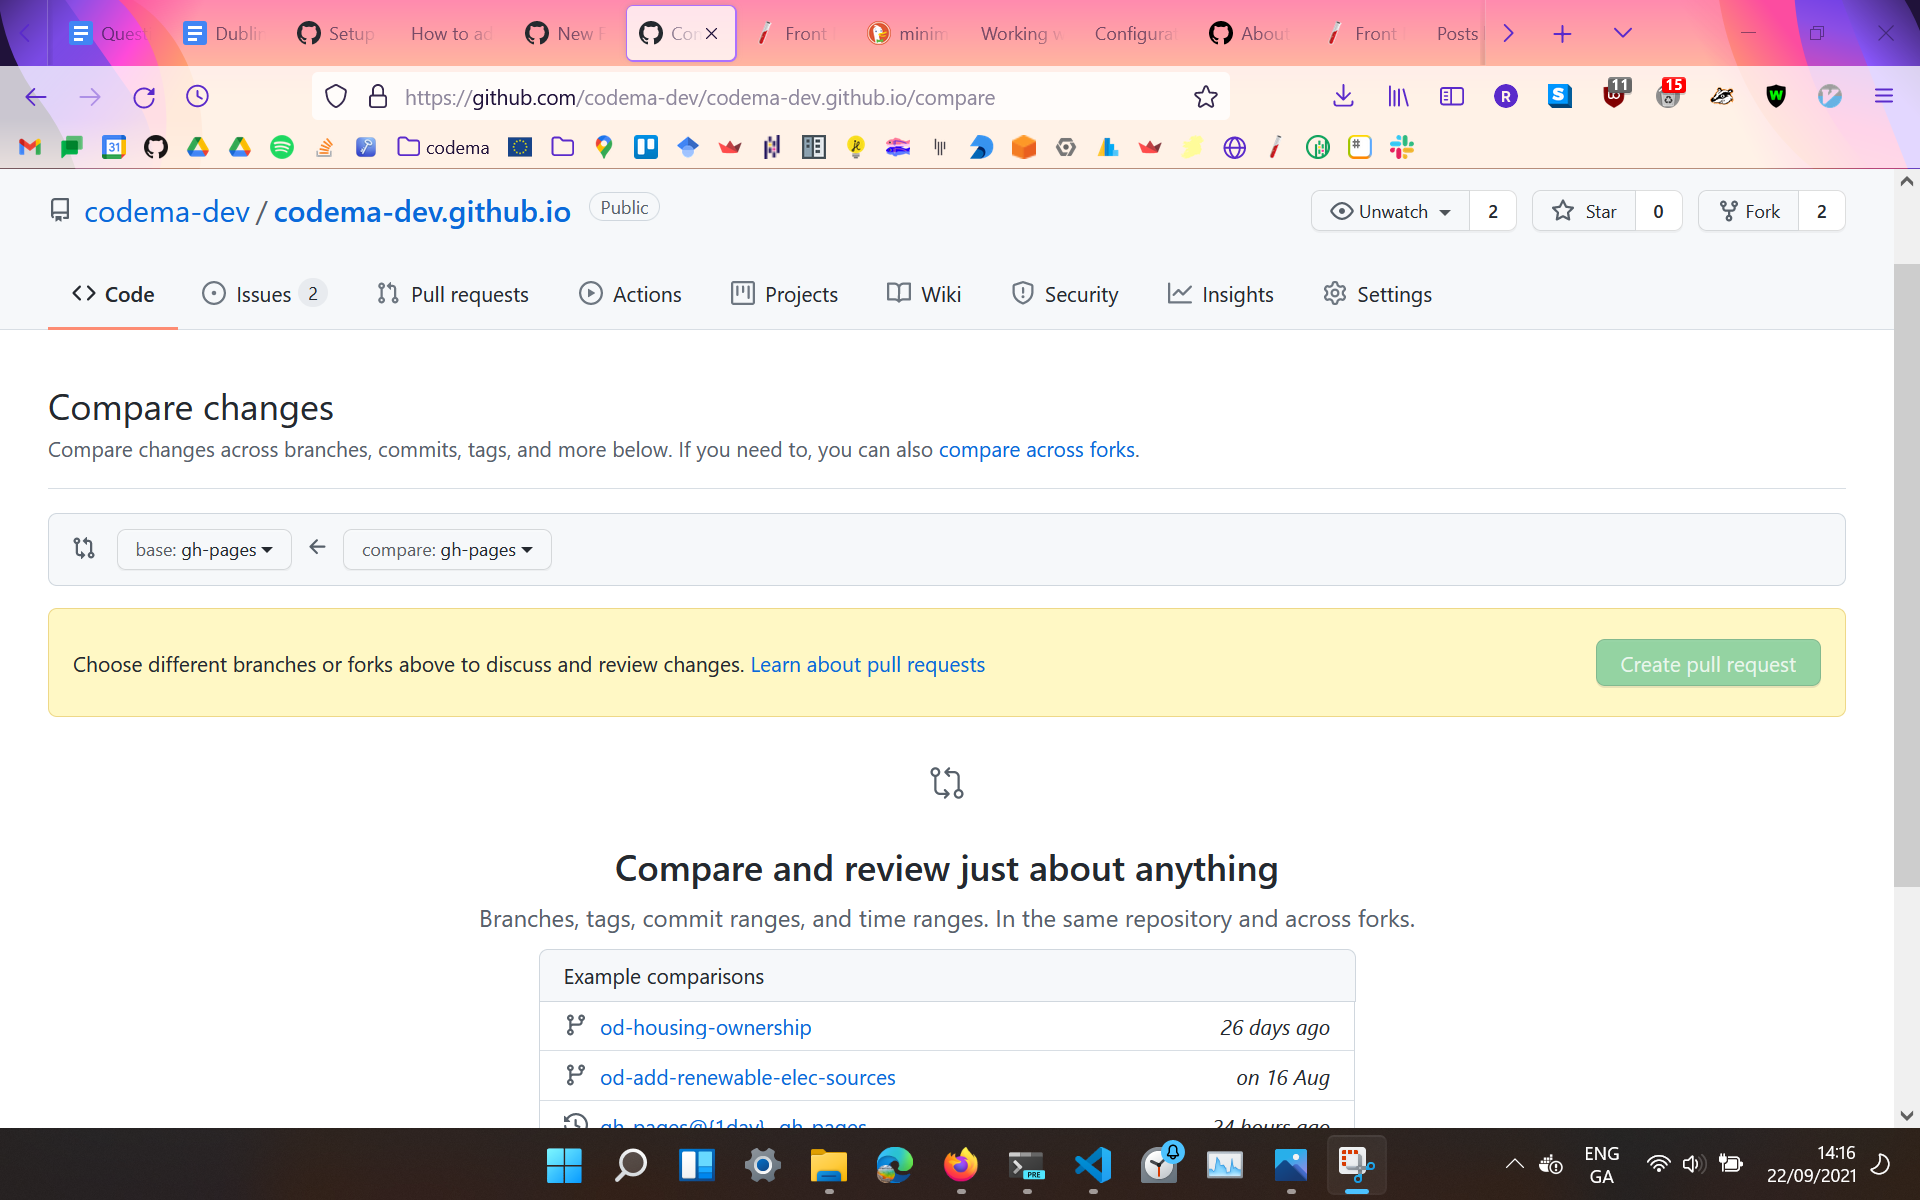Switch to the Issues tab

pyautogui.click(x=262, y=294)
